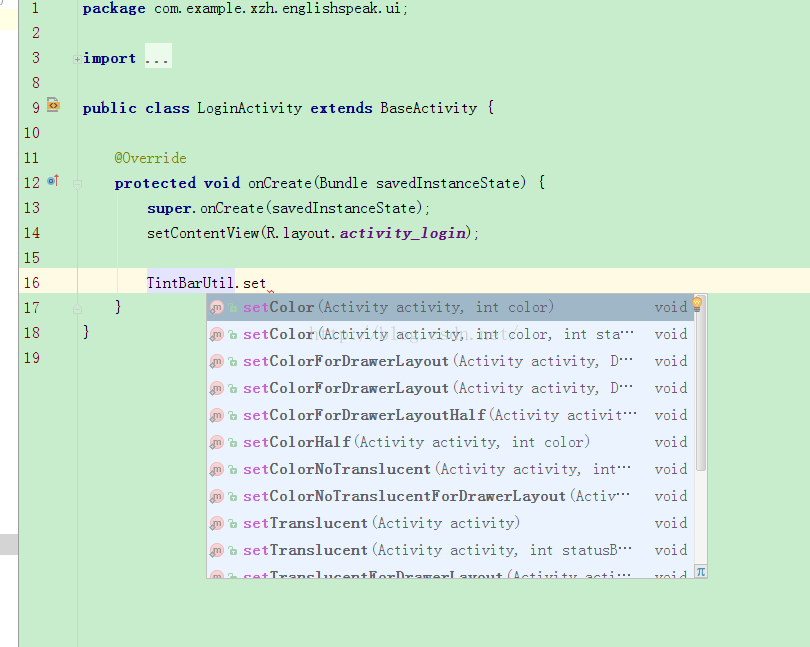Select setColor(Activity activity, int color) suggestion
This screenshot has width=810, height=647.
(x=450, y=307)
